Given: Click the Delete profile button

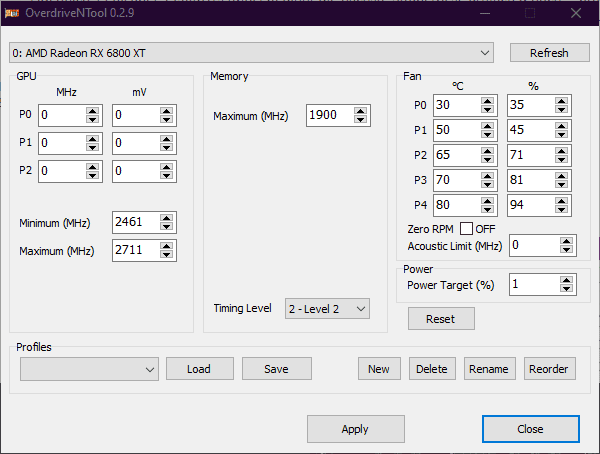Looking at the screenshot, I should tap(432, 369).
